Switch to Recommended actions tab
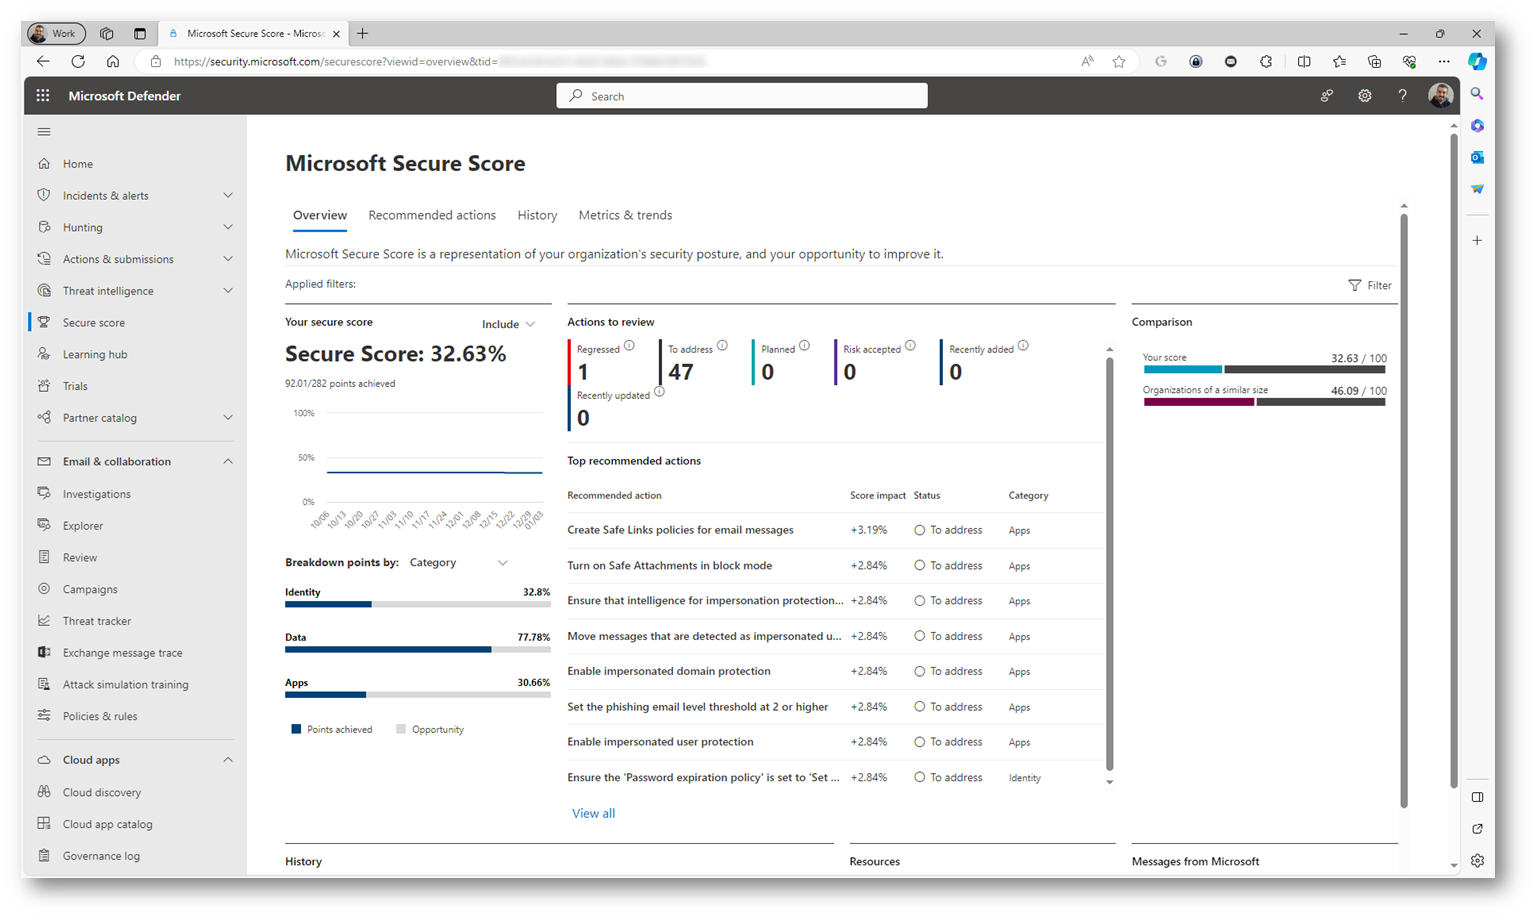This screenshot has width=1537, height=920. (x=432, y=215)
